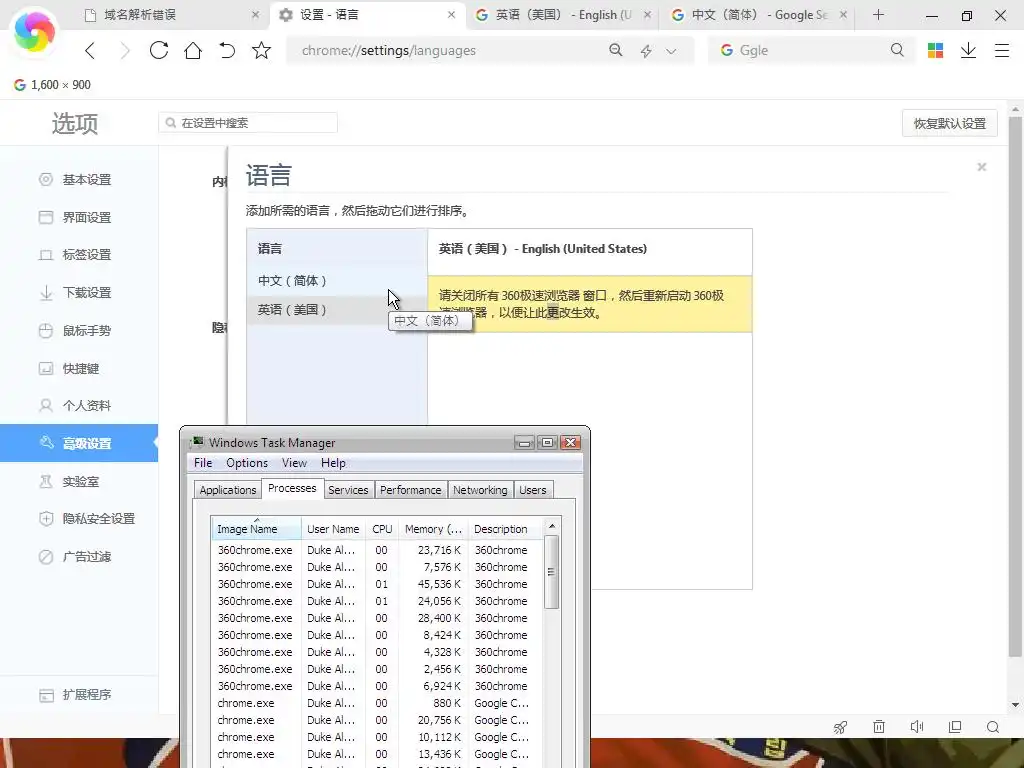Sort processes by User Name column
Viewport: 1024px width, 768px height.
coord(333,529)
